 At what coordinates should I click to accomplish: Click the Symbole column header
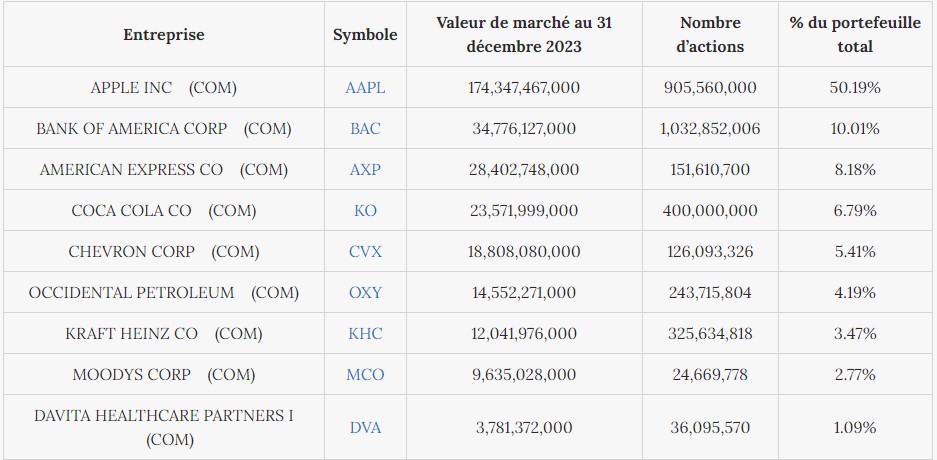coord(365,35)
